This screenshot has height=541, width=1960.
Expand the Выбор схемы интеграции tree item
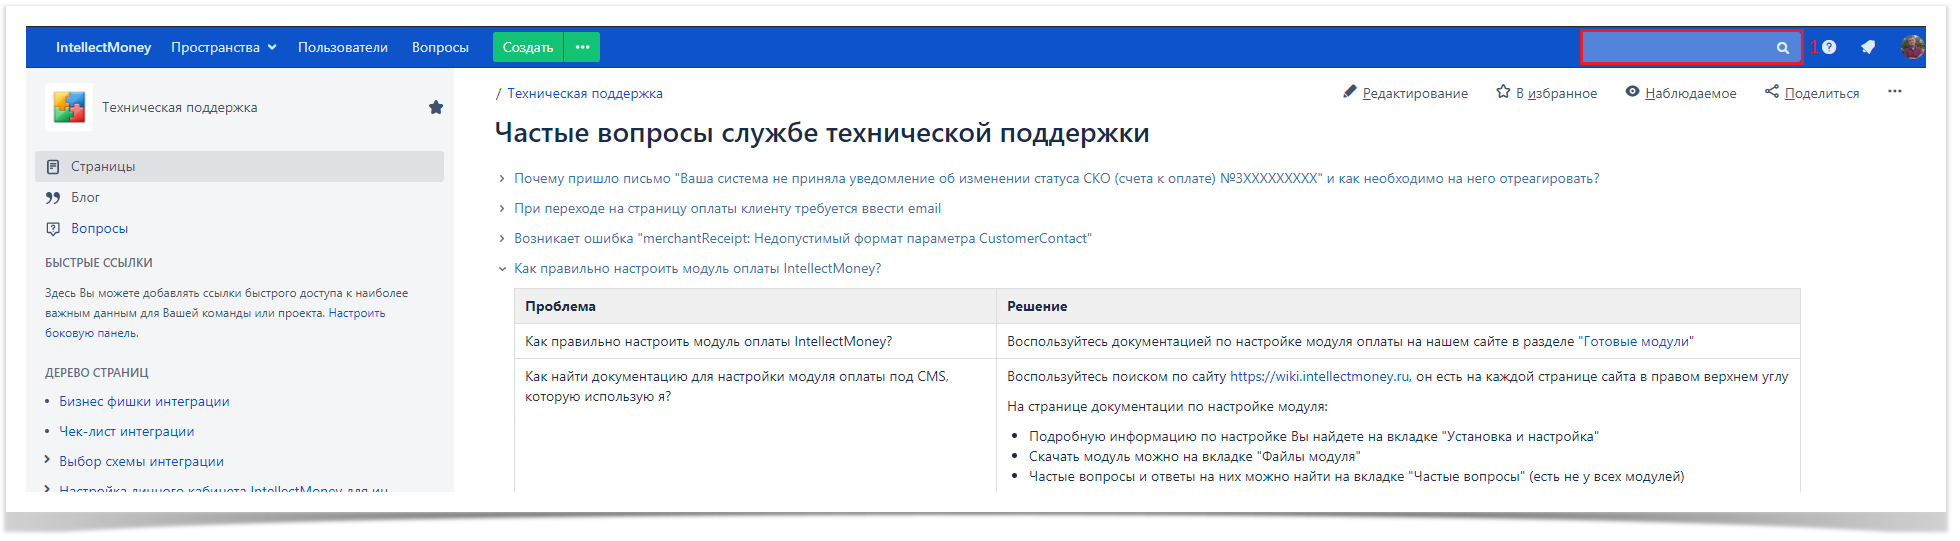[x=47, y=460]
